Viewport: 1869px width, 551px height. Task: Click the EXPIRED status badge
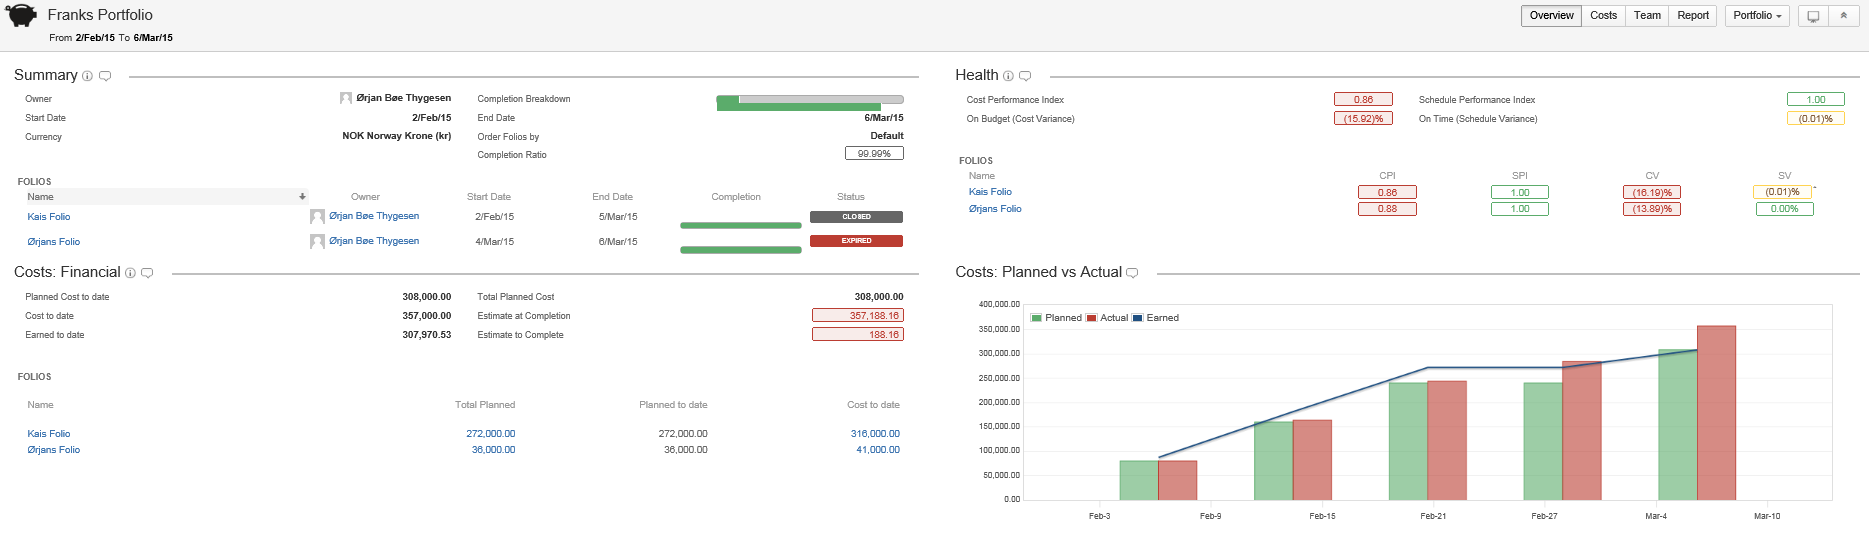(856, 241)
